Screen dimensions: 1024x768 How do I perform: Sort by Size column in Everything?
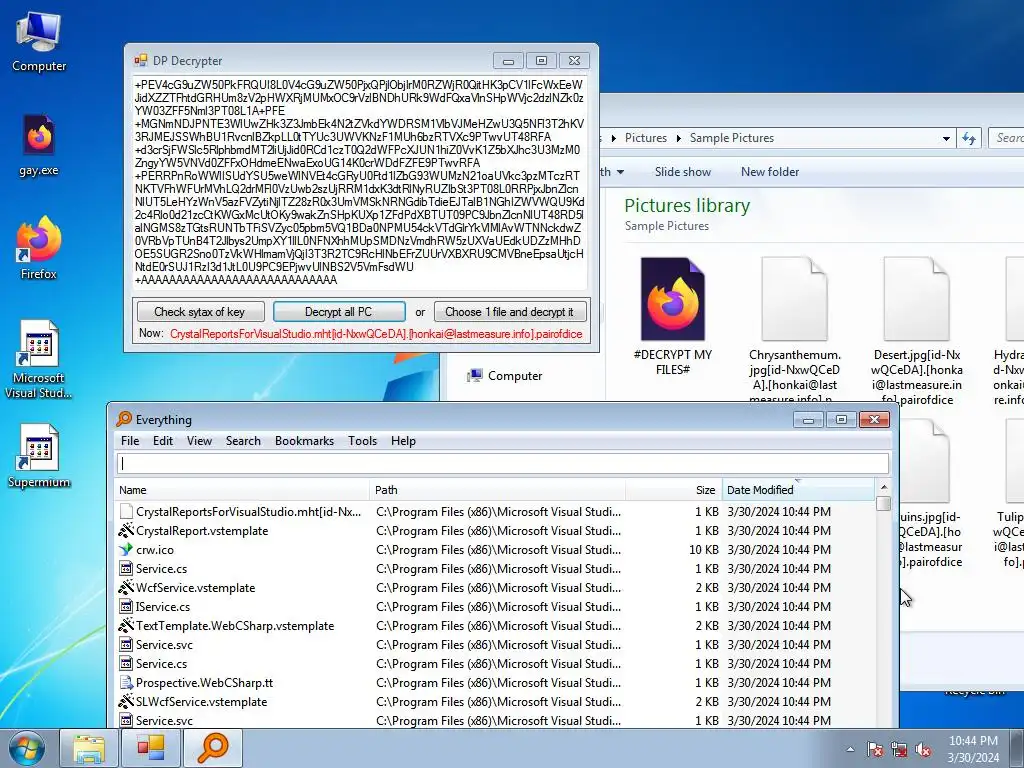(673, 490)
